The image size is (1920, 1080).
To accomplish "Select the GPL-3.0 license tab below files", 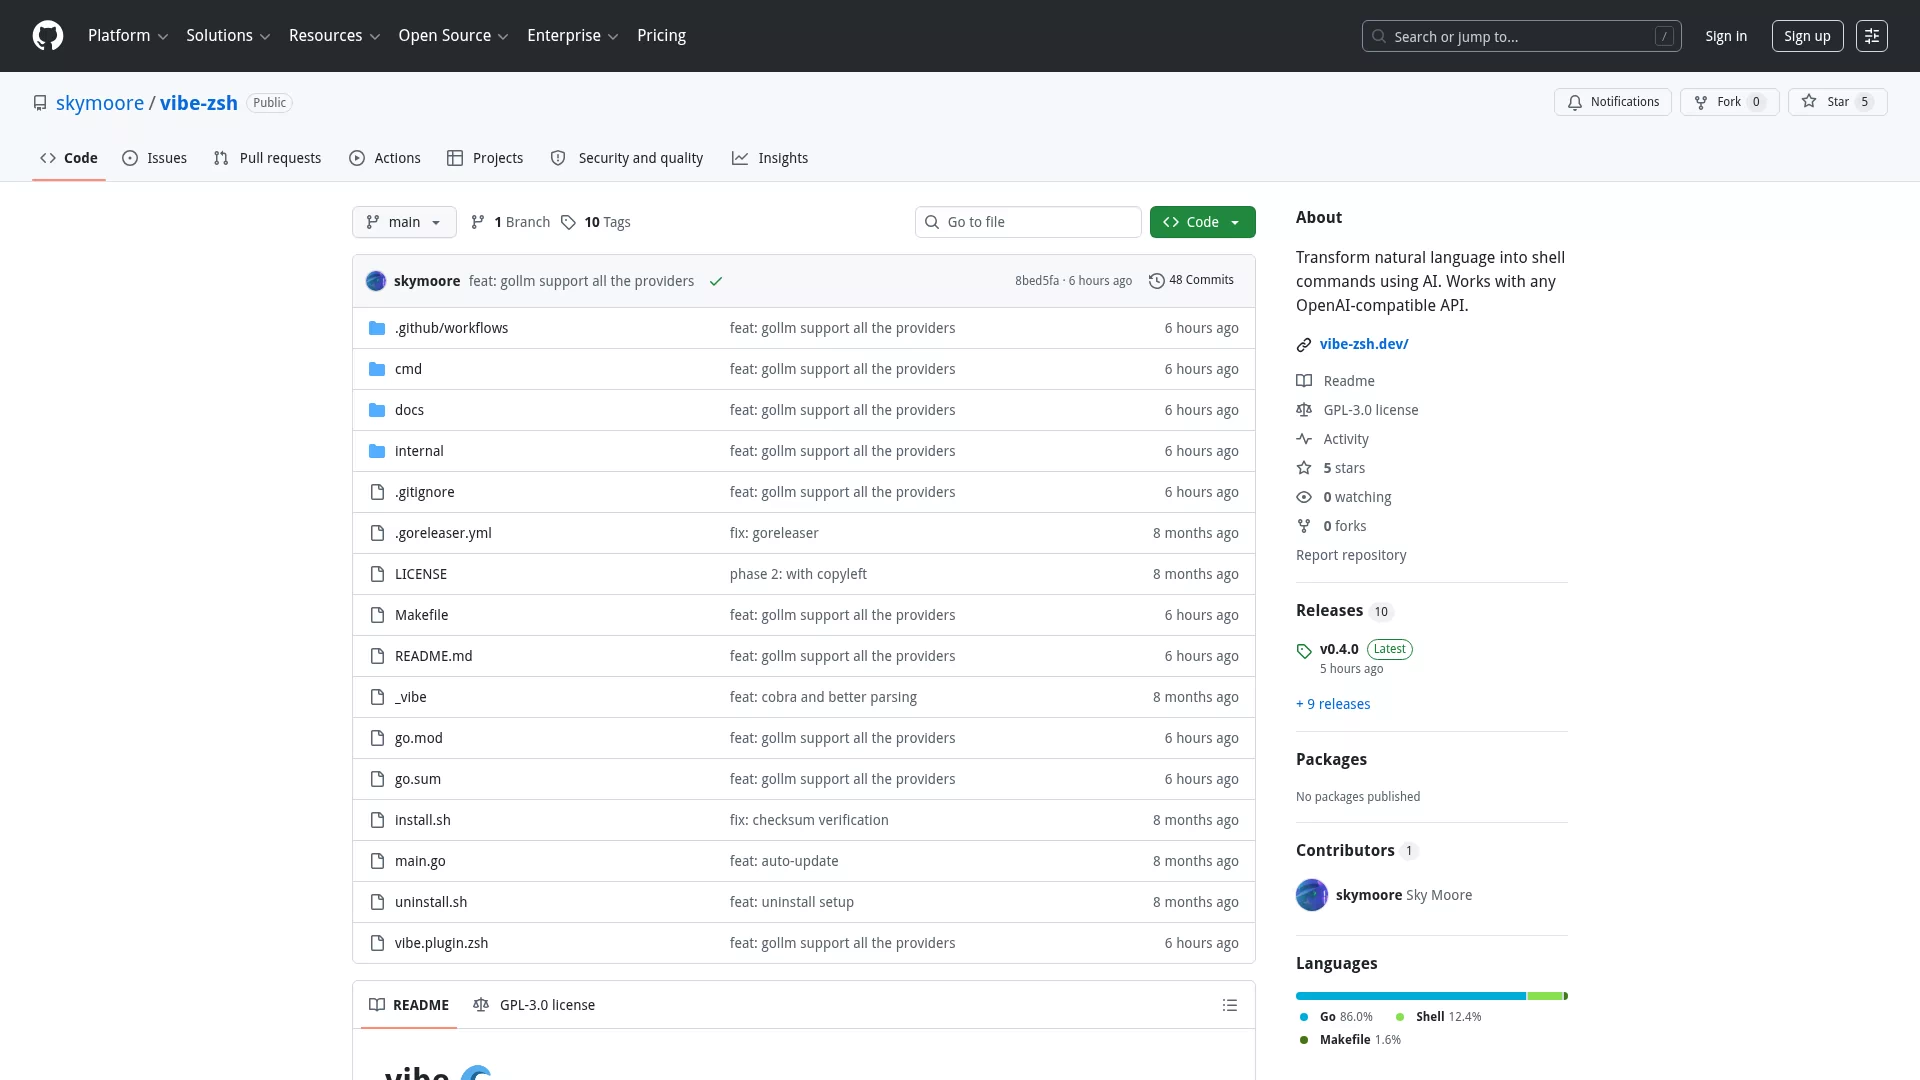I will pos(534,1005).
